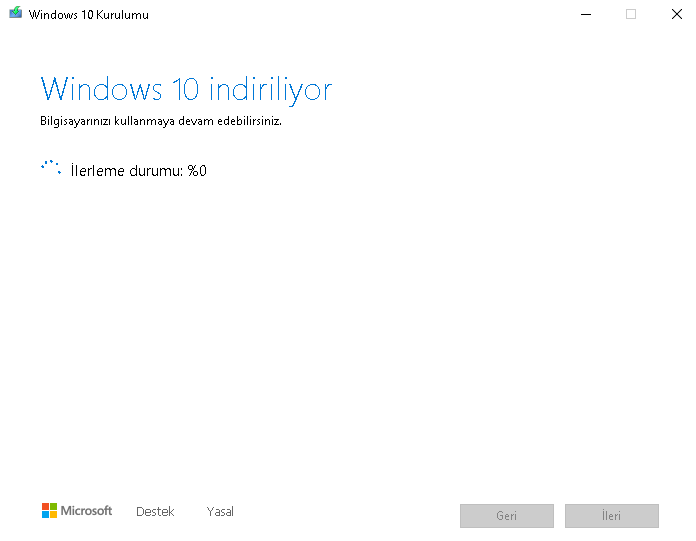This screenshot has height=541, width=696.
Task: Click the Microsoft logo in the footer
Action: click(x=77, y=510)
